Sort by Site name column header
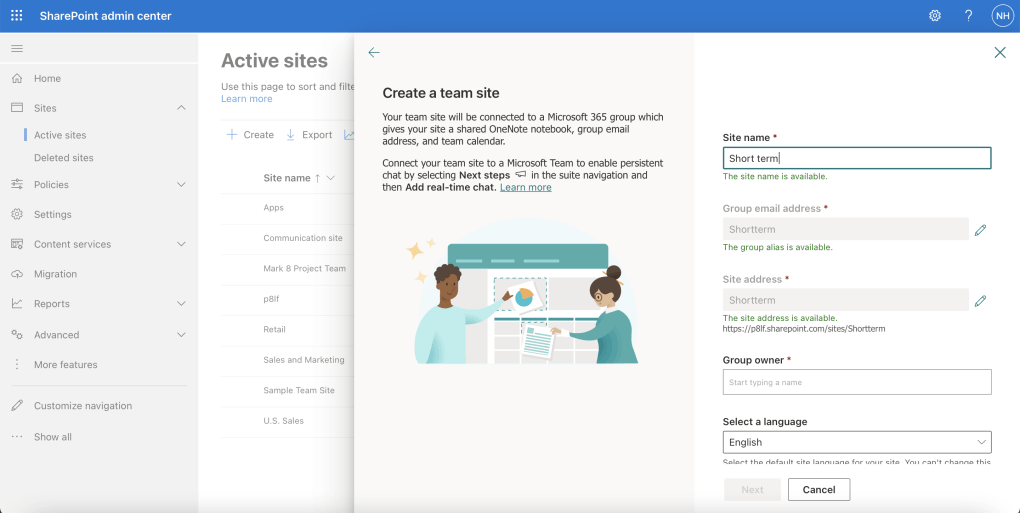Screen dimensions: 1020x513 287,178
